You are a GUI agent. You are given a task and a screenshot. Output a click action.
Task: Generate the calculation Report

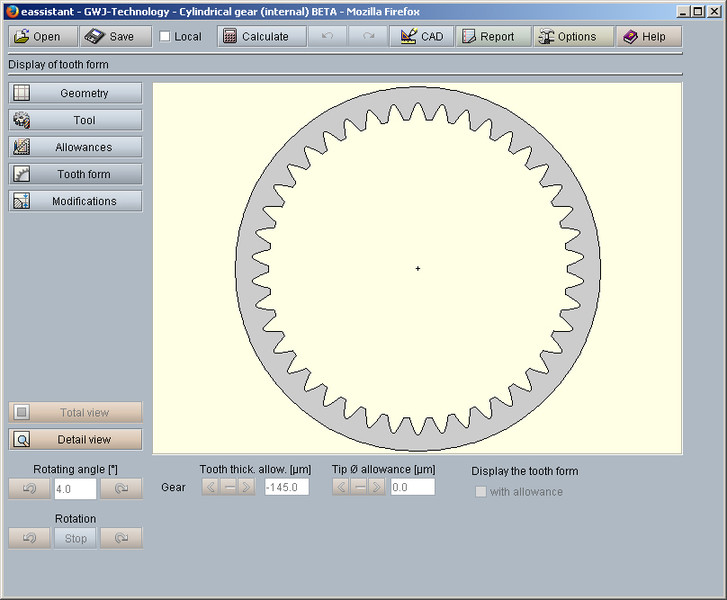(489, 36)
